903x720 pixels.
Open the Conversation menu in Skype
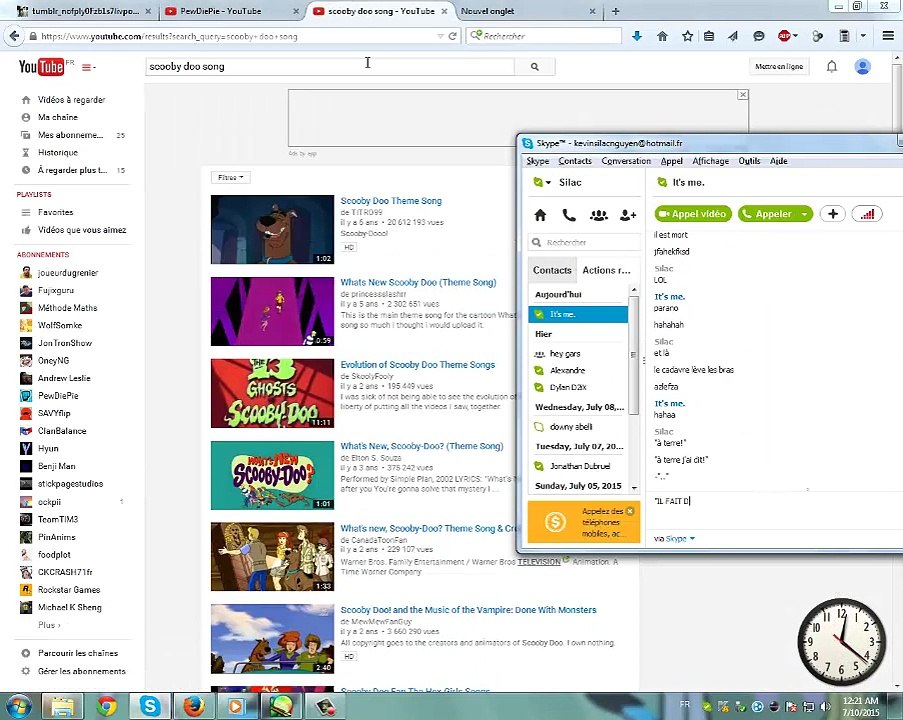(x=626, y=161)
